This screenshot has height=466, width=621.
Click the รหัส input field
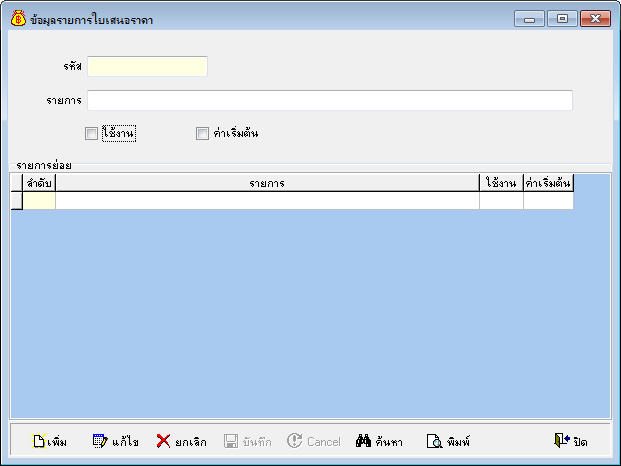(x=147, y=66)
